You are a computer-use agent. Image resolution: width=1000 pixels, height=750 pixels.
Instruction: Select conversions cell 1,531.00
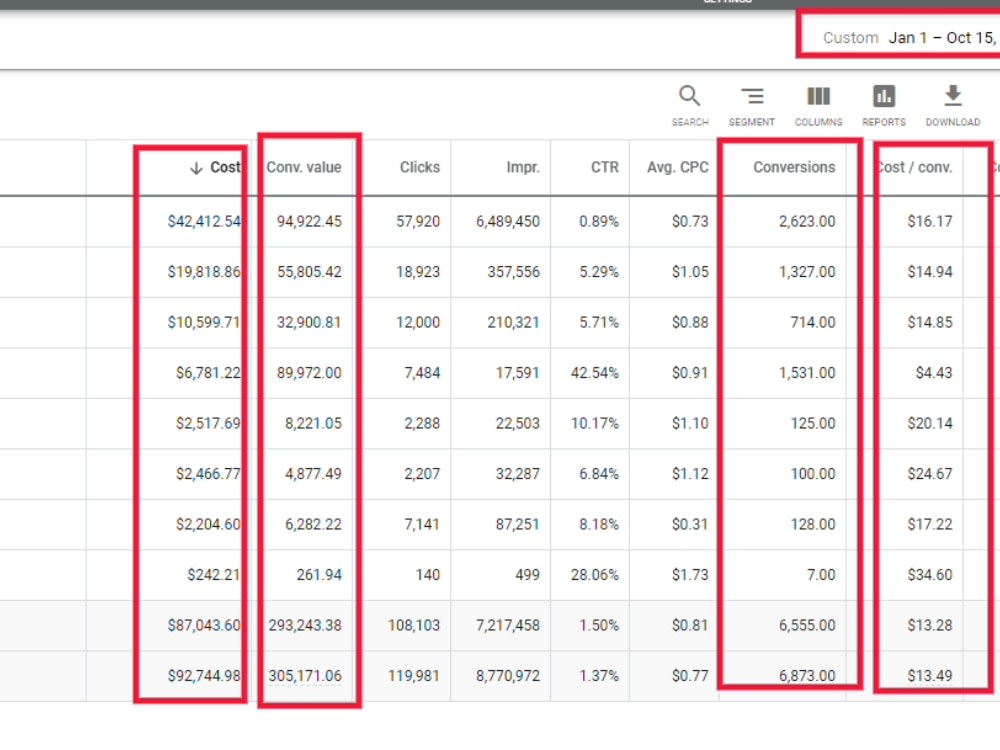807,372
